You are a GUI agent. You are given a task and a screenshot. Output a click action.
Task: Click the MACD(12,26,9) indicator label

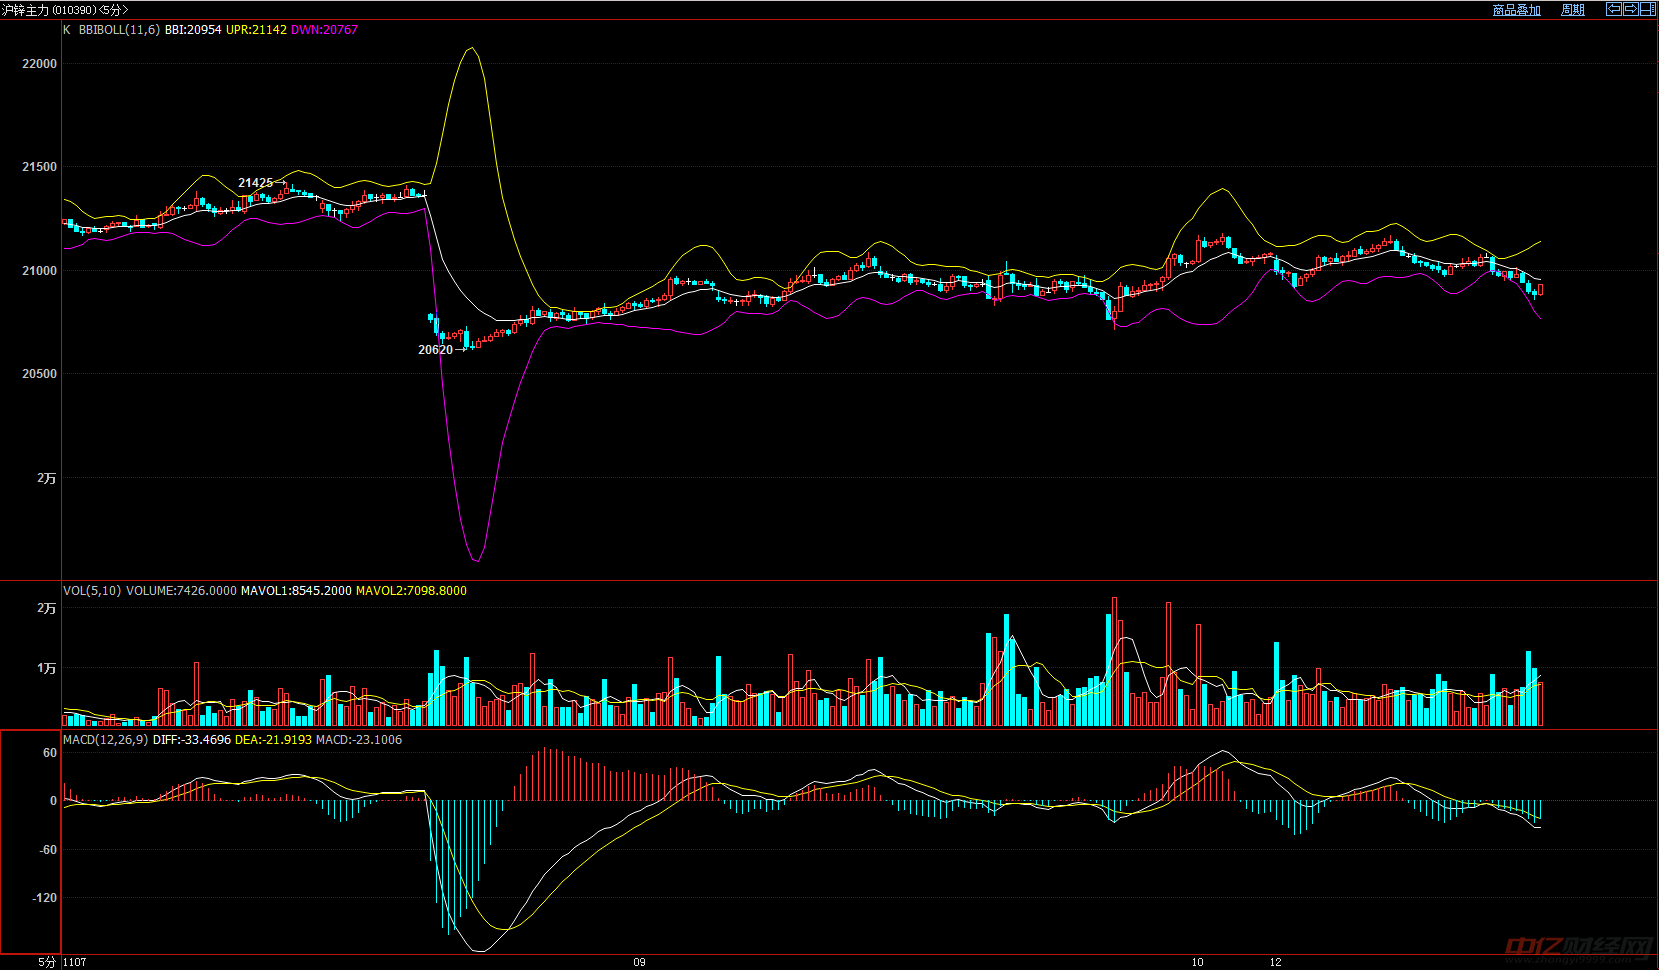[105, 740]
